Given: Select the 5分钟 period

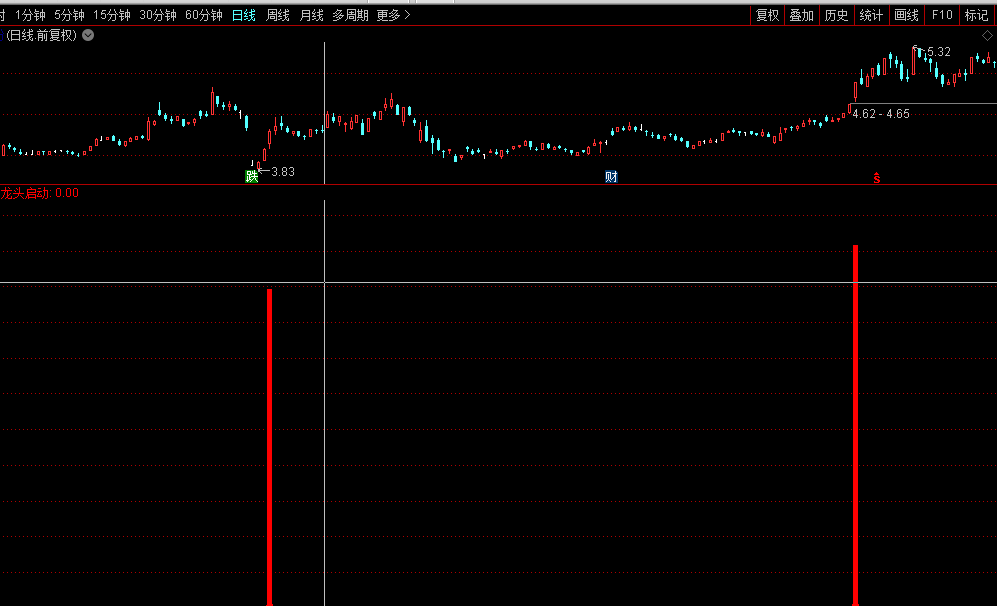Looking at the screenshot, I should tap(69, 15).
